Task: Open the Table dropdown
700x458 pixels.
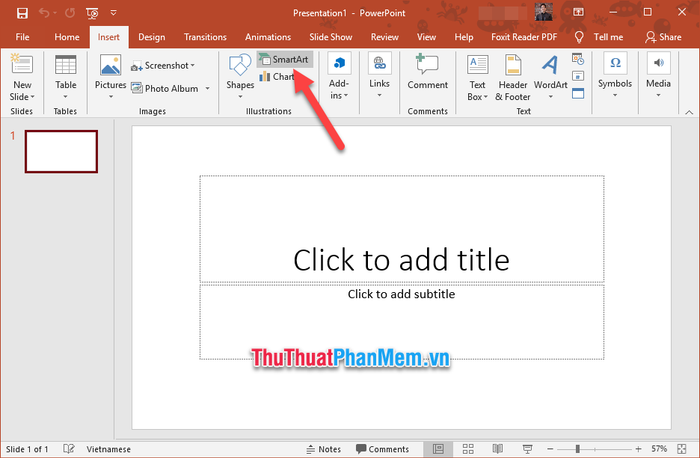Action: tap(66, 73)
